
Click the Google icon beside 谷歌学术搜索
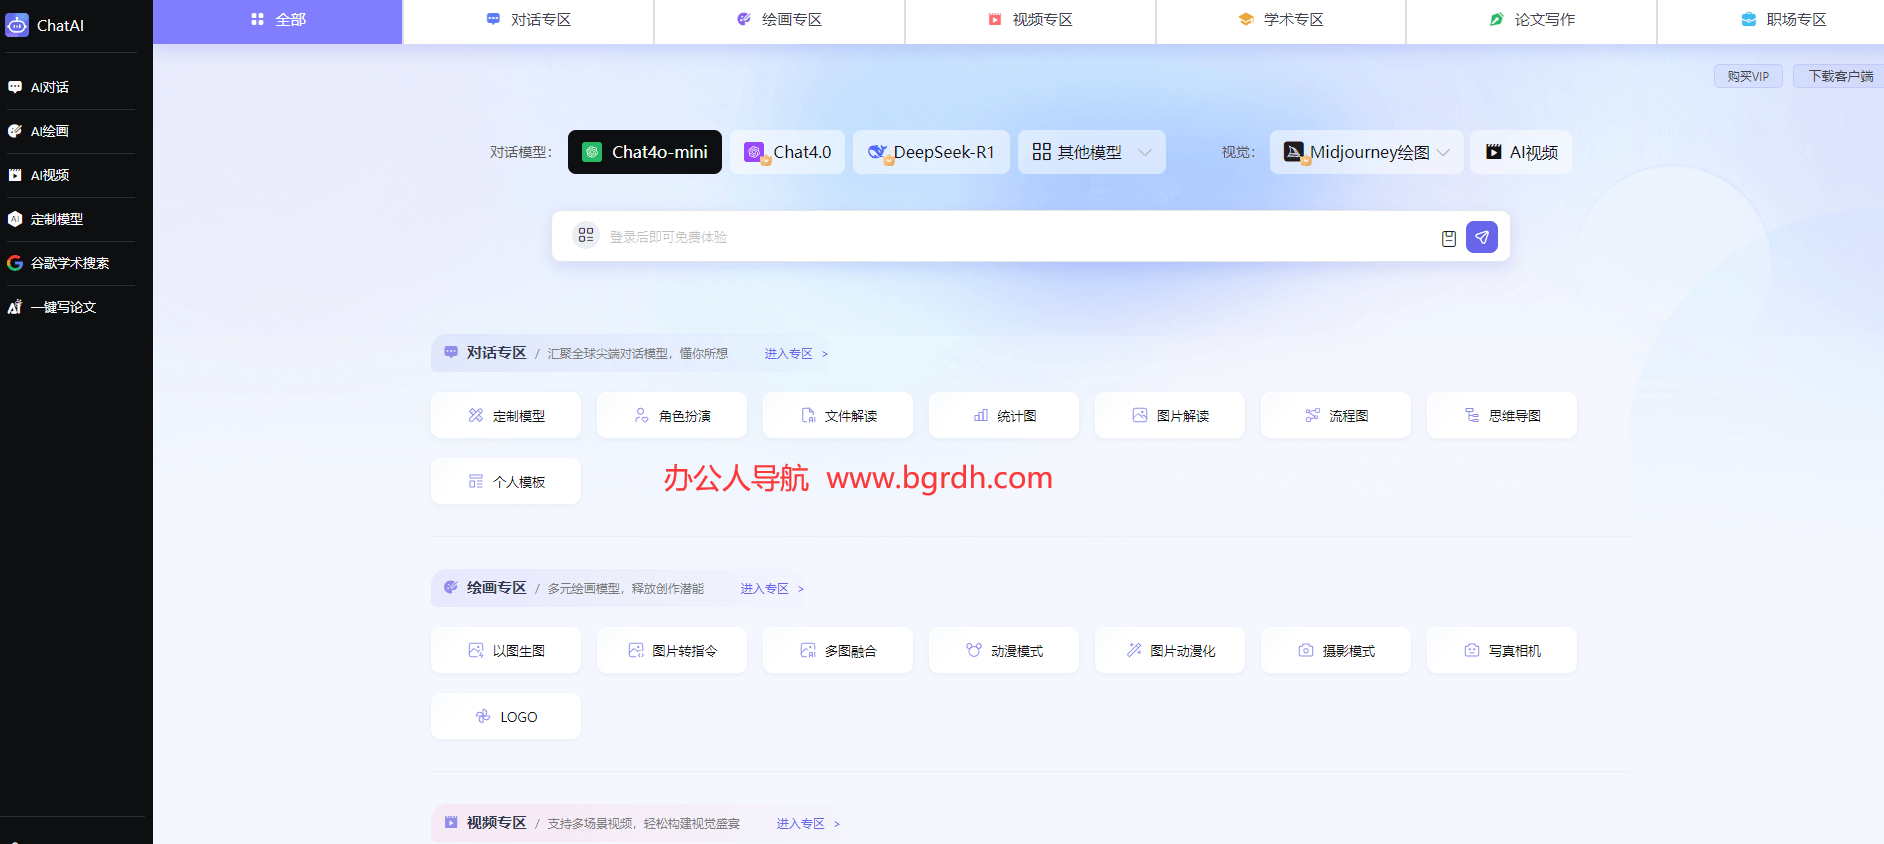click(x=15, y=263)
